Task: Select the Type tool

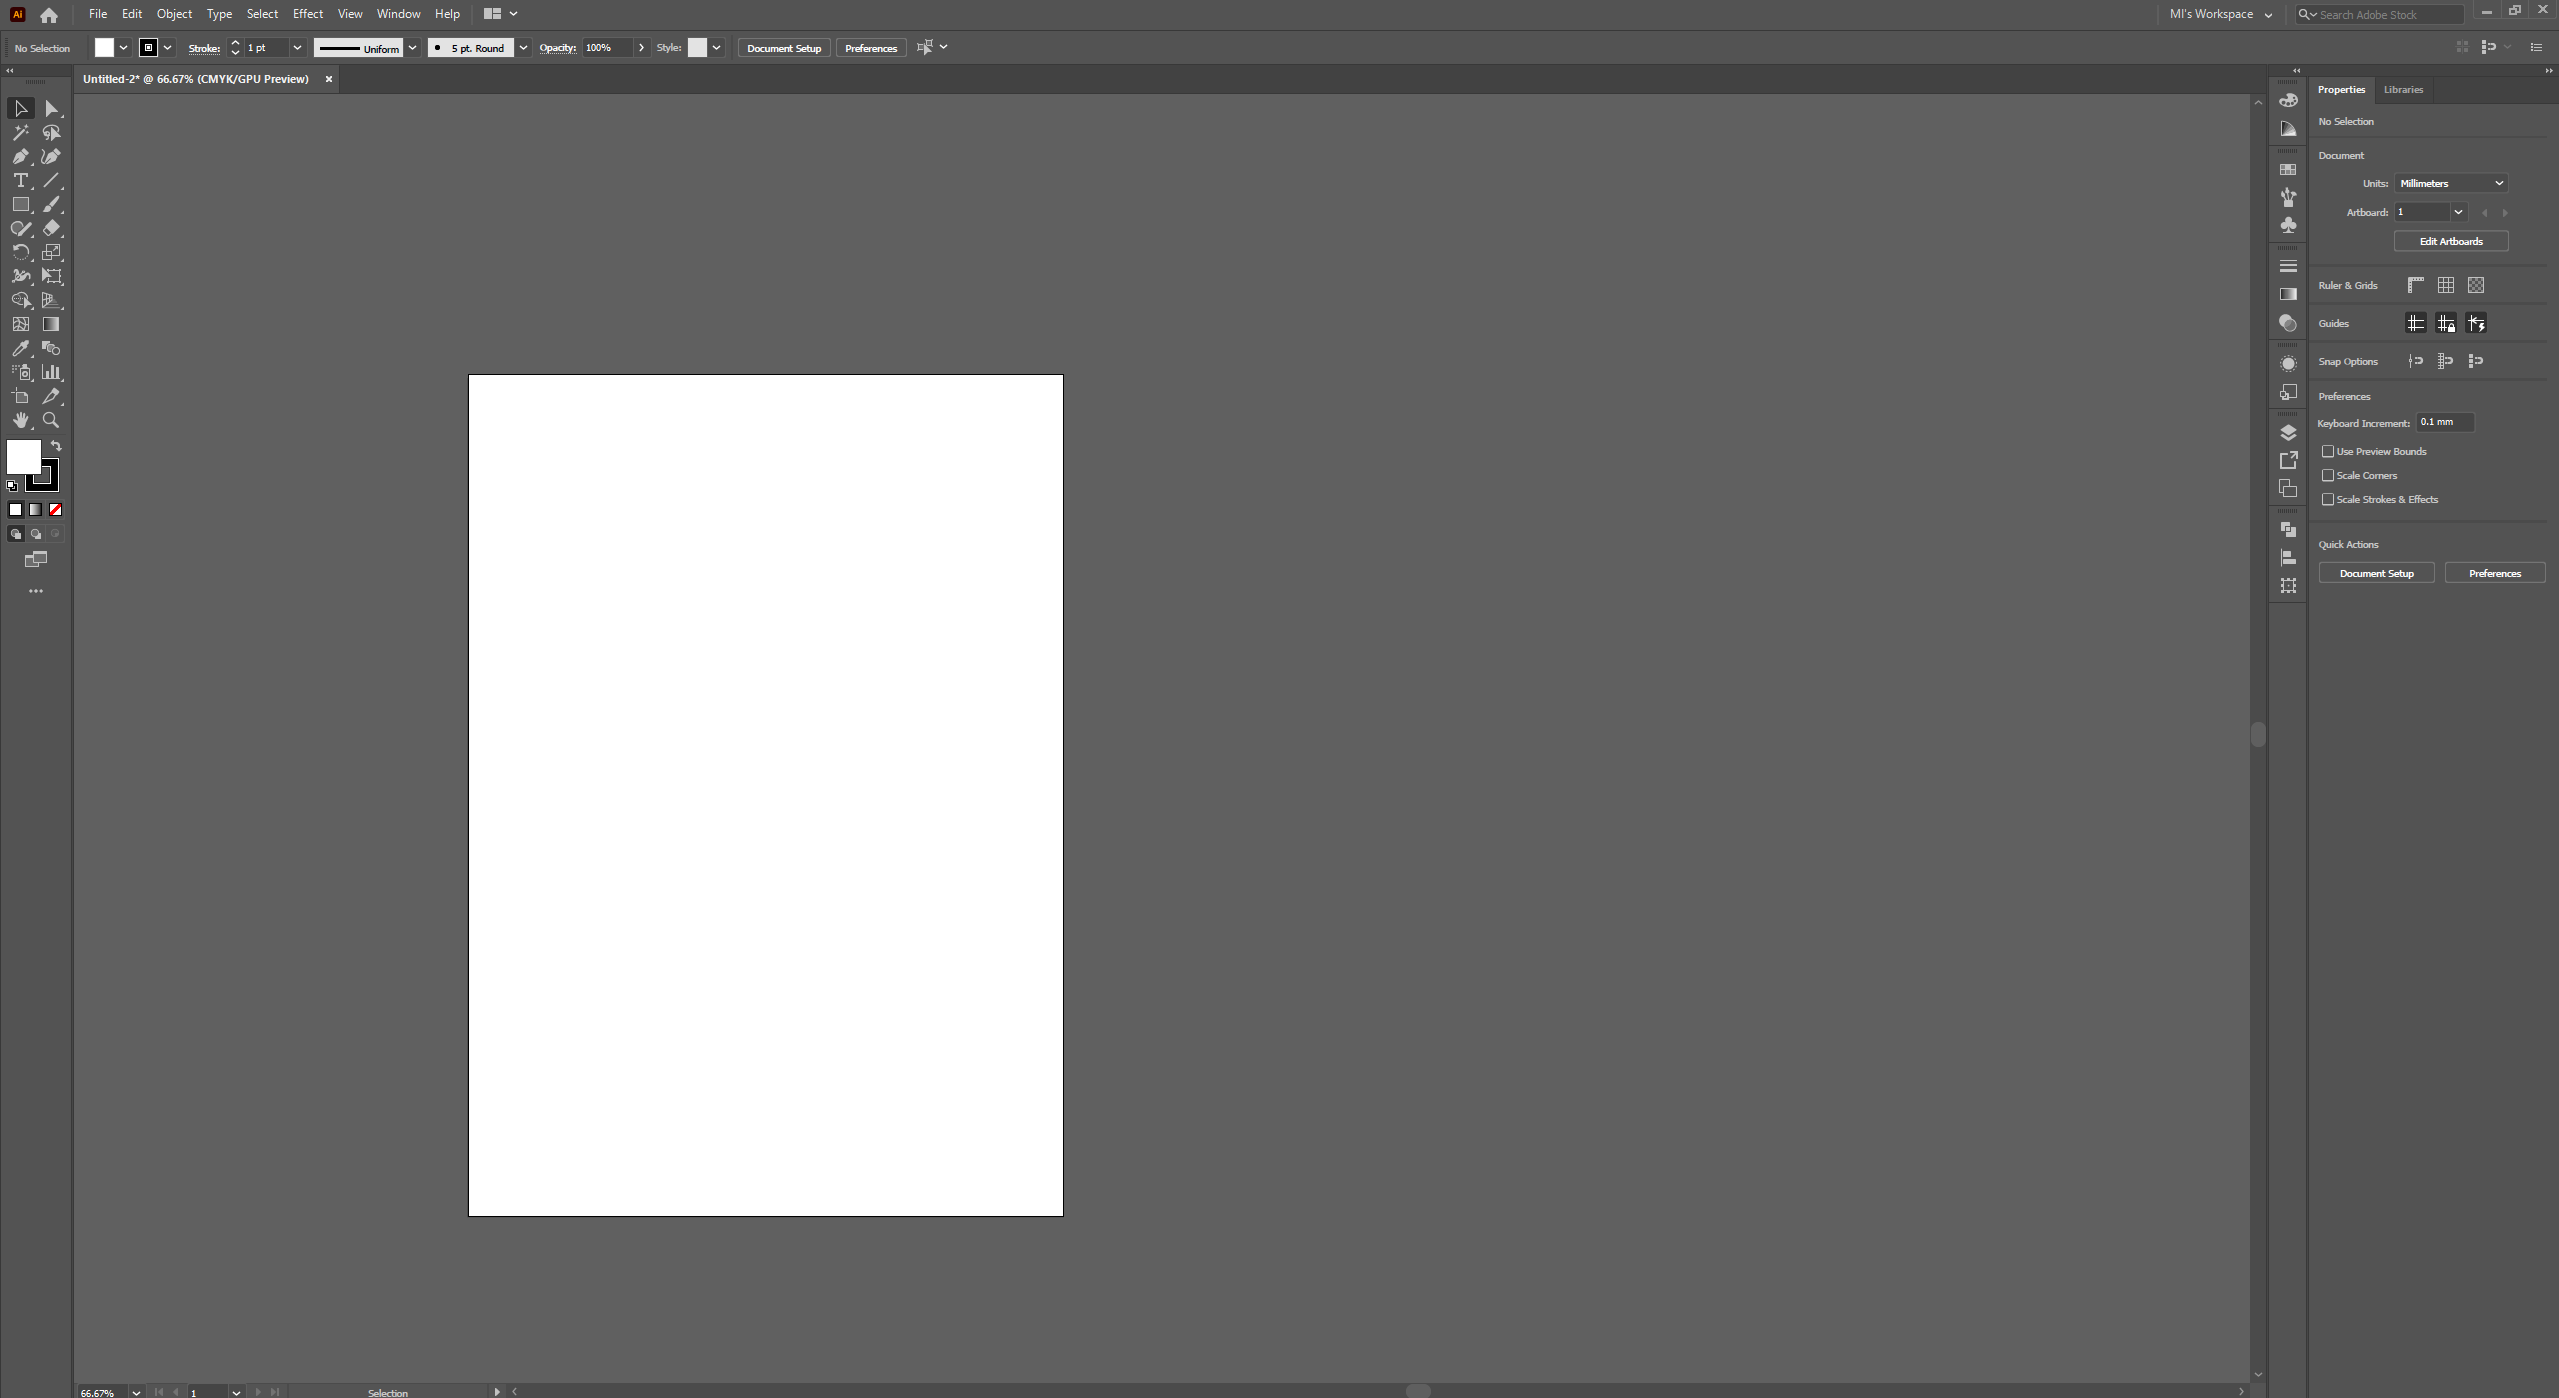Action: click(x=20, y=180)
